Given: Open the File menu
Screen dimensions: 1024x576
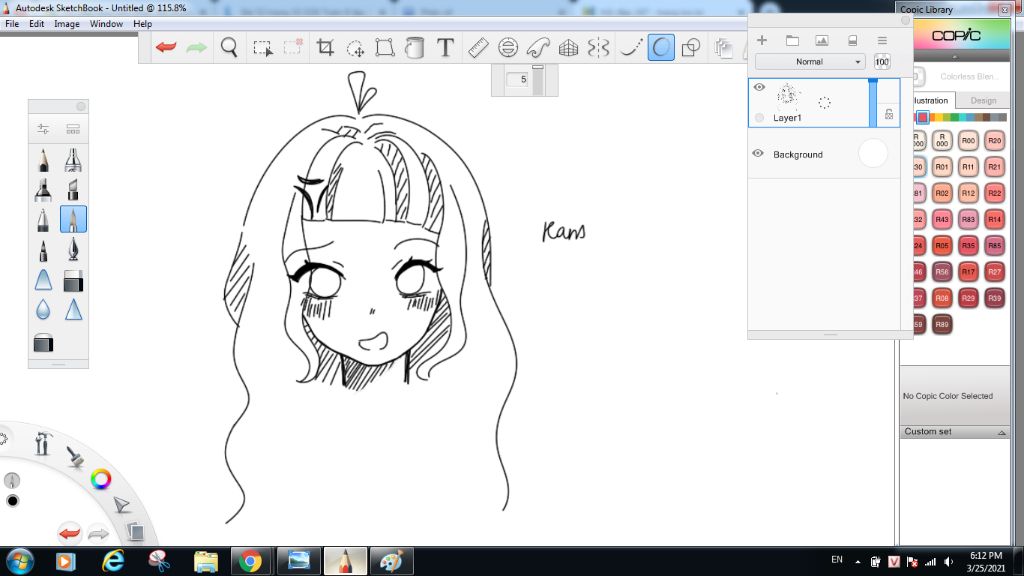Looking at the screenshot, I should (x=12, y=24).
